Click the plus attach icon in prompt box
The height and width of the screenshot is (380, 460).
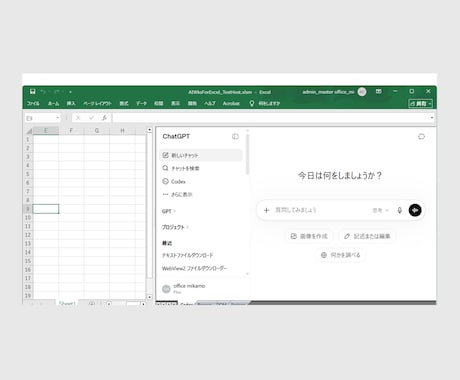click(266, 210)
